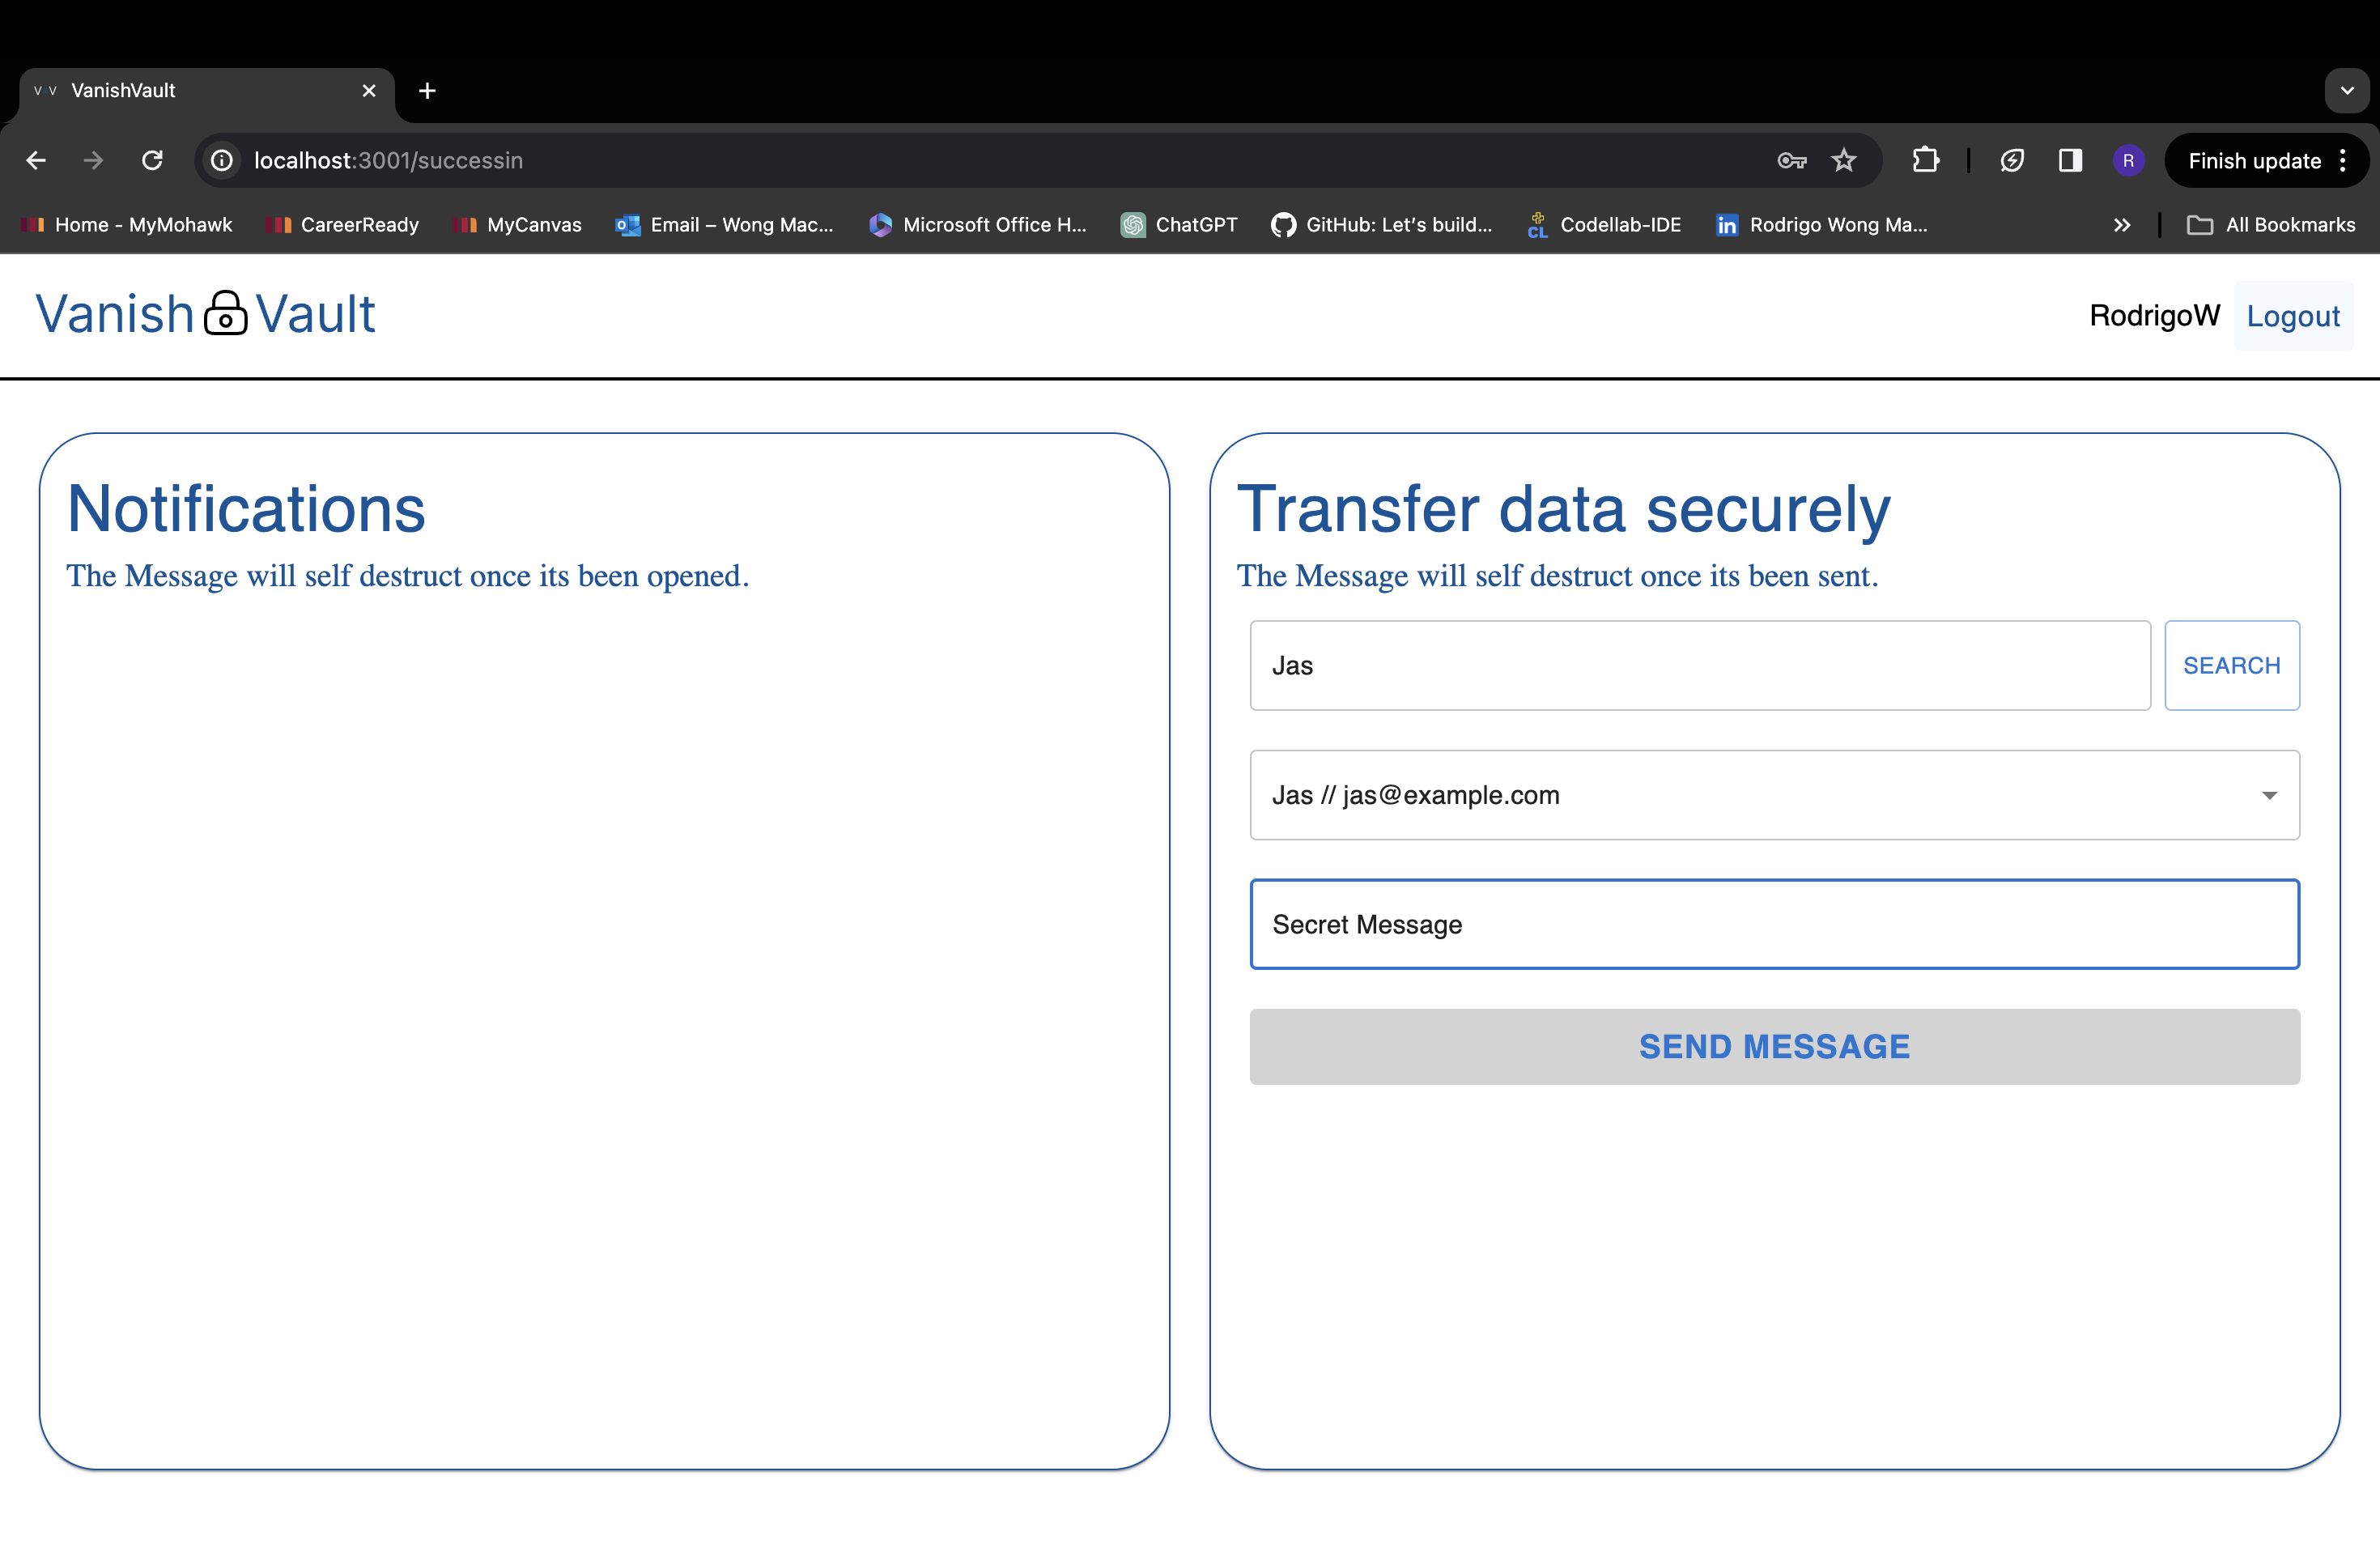This screenshot has height=1548, width=2380.
Task: Open the tab search chevron
Action: coord(2346,91)
